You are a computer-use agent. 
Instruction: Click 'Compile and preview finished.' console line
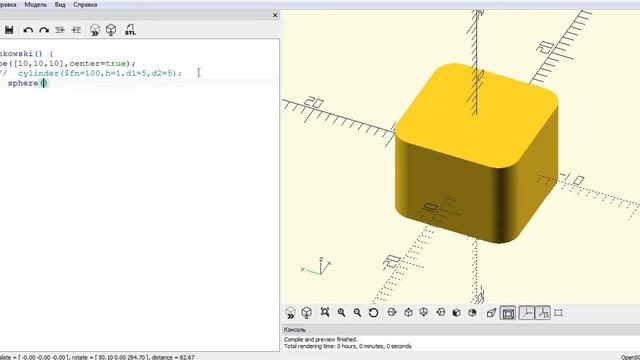320,340
